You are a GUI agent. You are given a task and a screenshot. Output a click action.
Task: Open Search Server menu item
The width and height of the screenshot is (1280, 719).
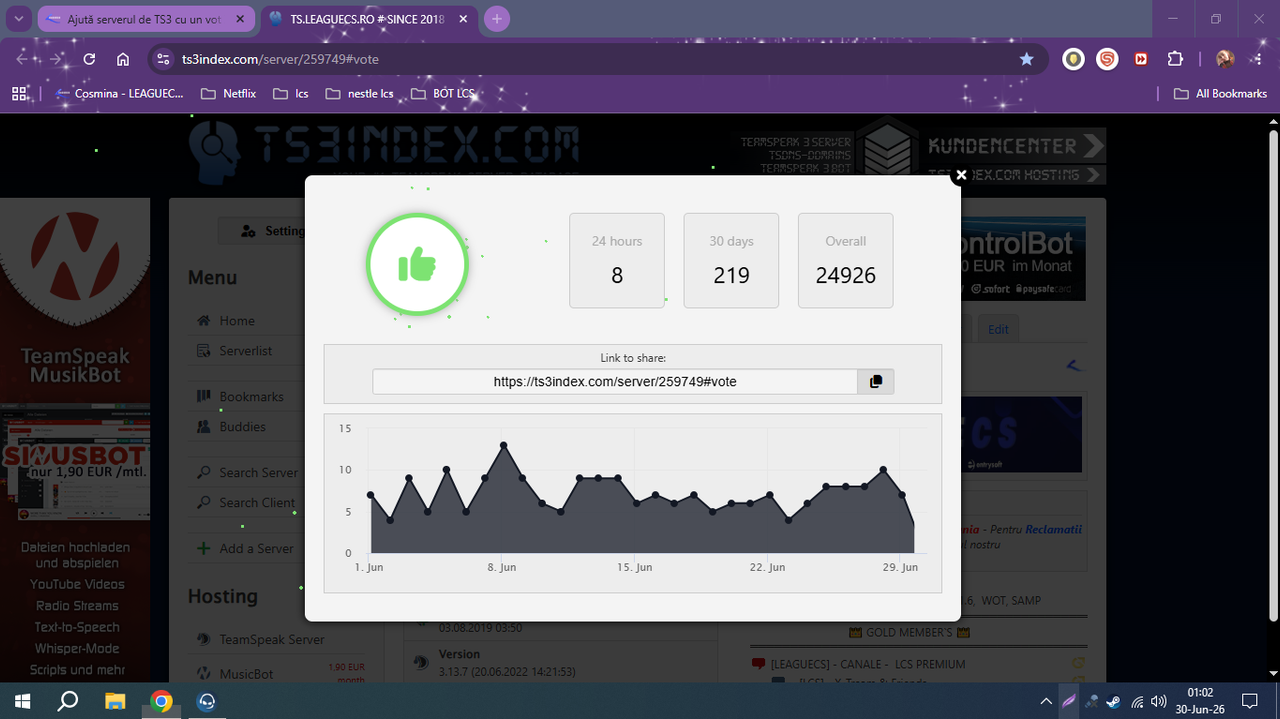click(x=258, y=473)
